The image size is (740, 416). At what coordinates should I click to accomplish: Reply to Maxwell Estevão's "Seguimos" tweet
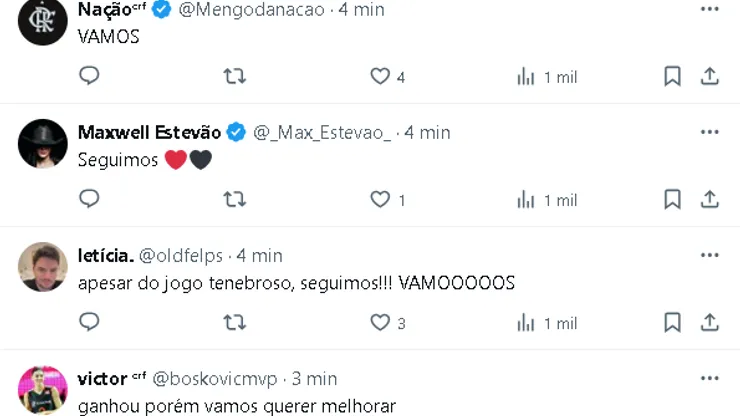89,199
